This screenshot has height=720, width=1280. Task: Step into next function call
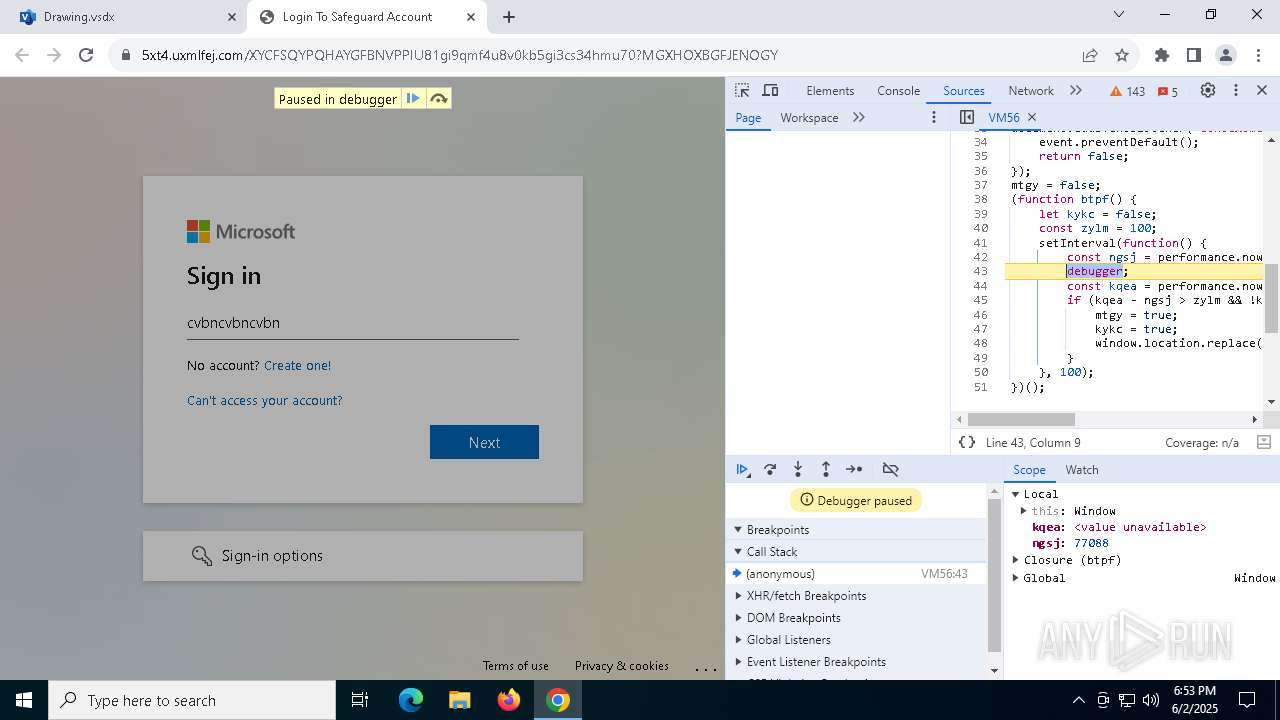tap(798, 469)
